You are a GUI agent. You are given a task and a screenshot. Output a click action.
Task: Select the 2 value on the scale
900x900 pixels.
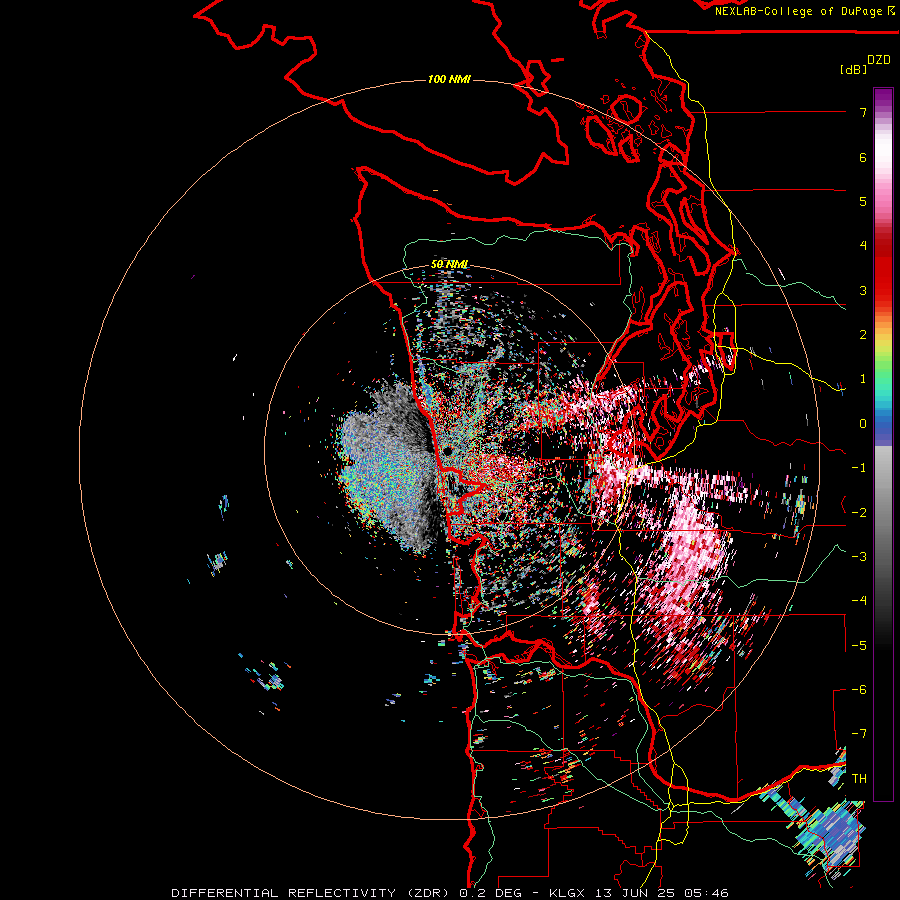pos(863,335)
